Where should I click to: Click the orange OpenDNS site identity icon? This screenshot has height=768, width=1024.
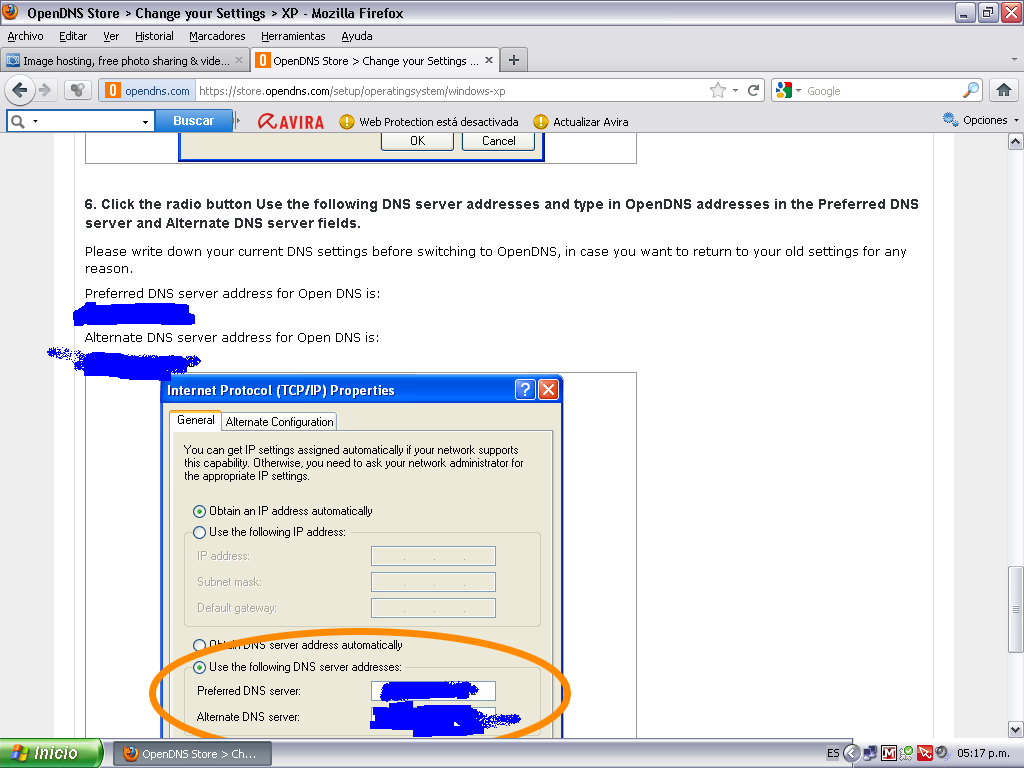113,91
